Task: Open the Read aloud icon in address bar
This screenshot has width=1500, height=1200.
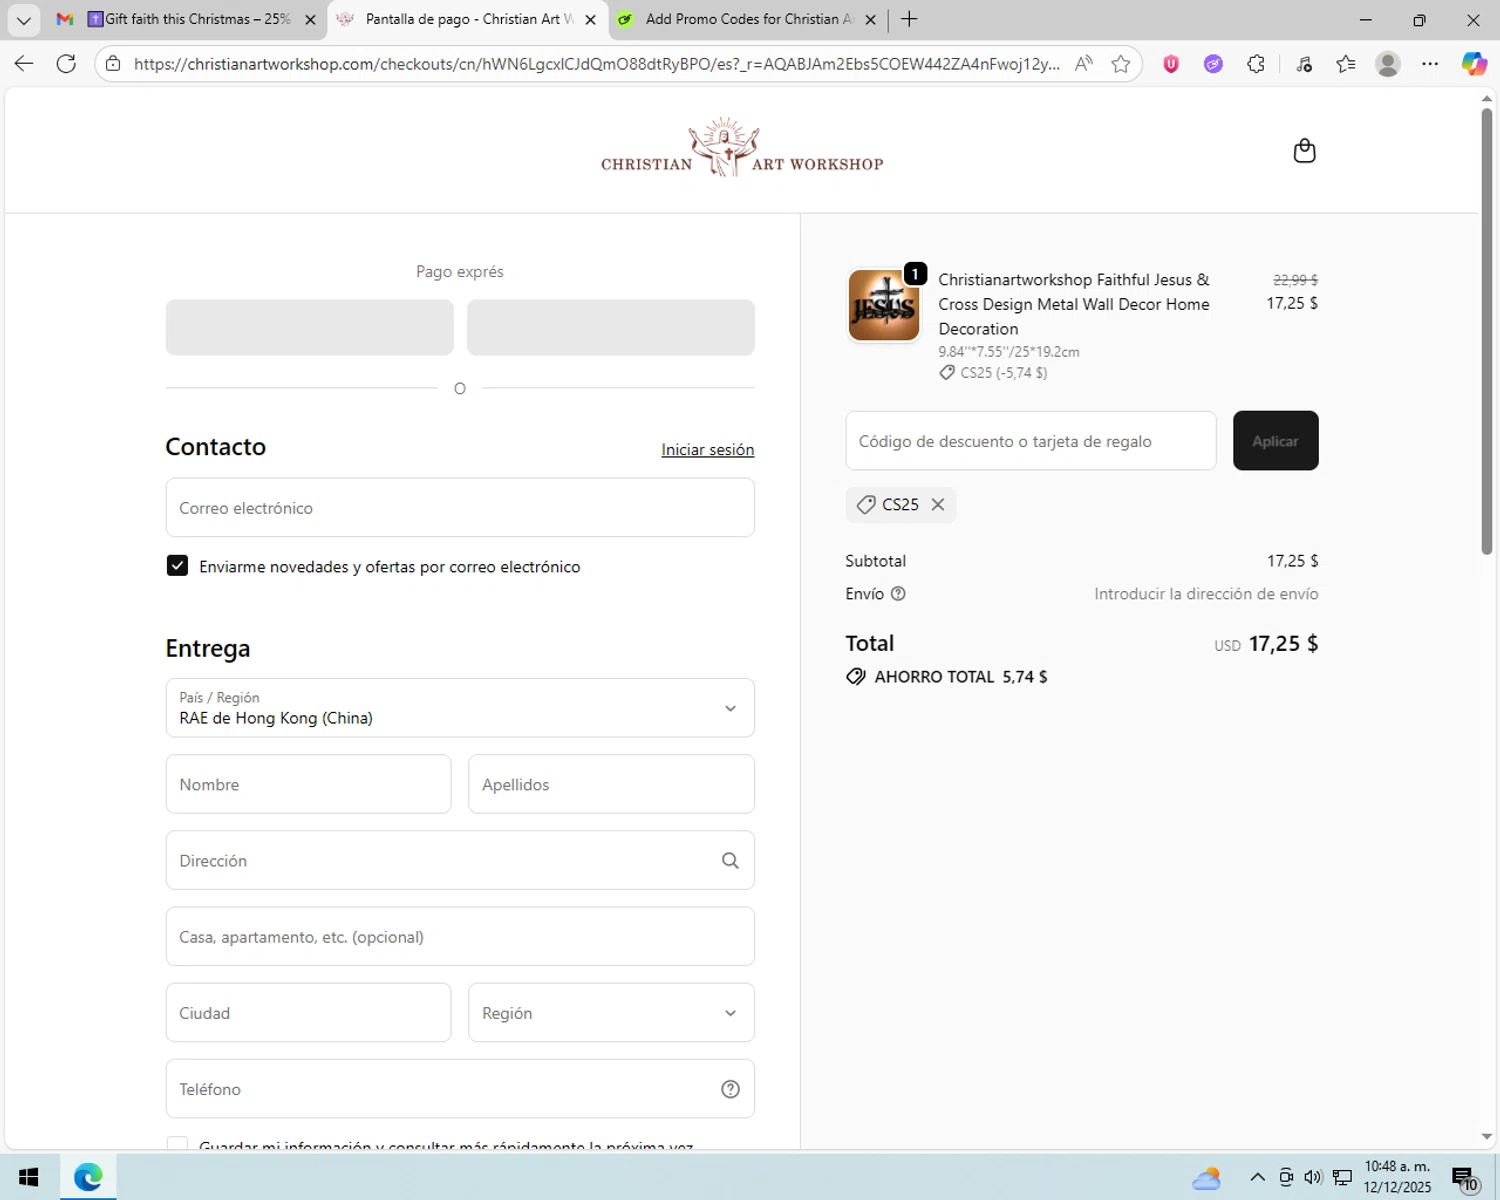Action: 1083,64
